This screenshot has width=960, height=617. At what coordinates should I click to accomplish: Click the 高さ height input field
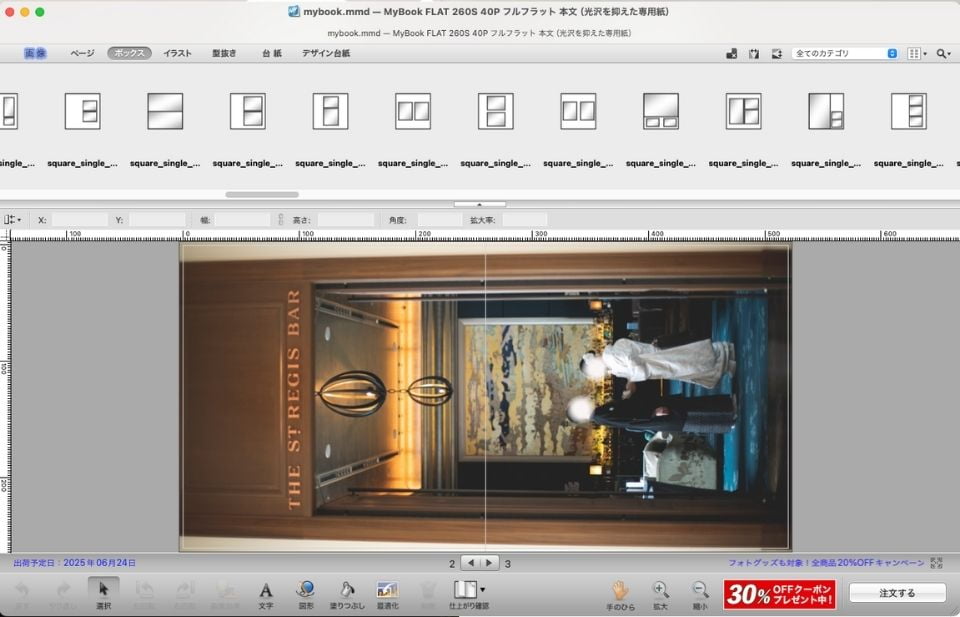point(345,220)
